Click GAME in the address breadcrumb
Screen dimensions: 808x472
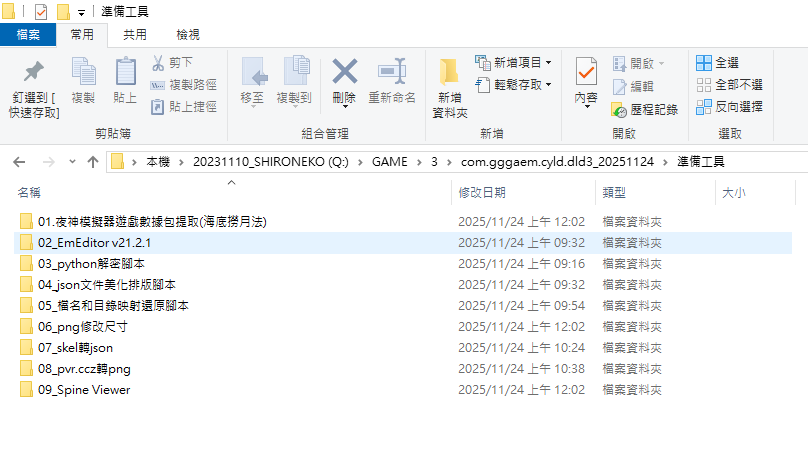click(x=389, y=162)
